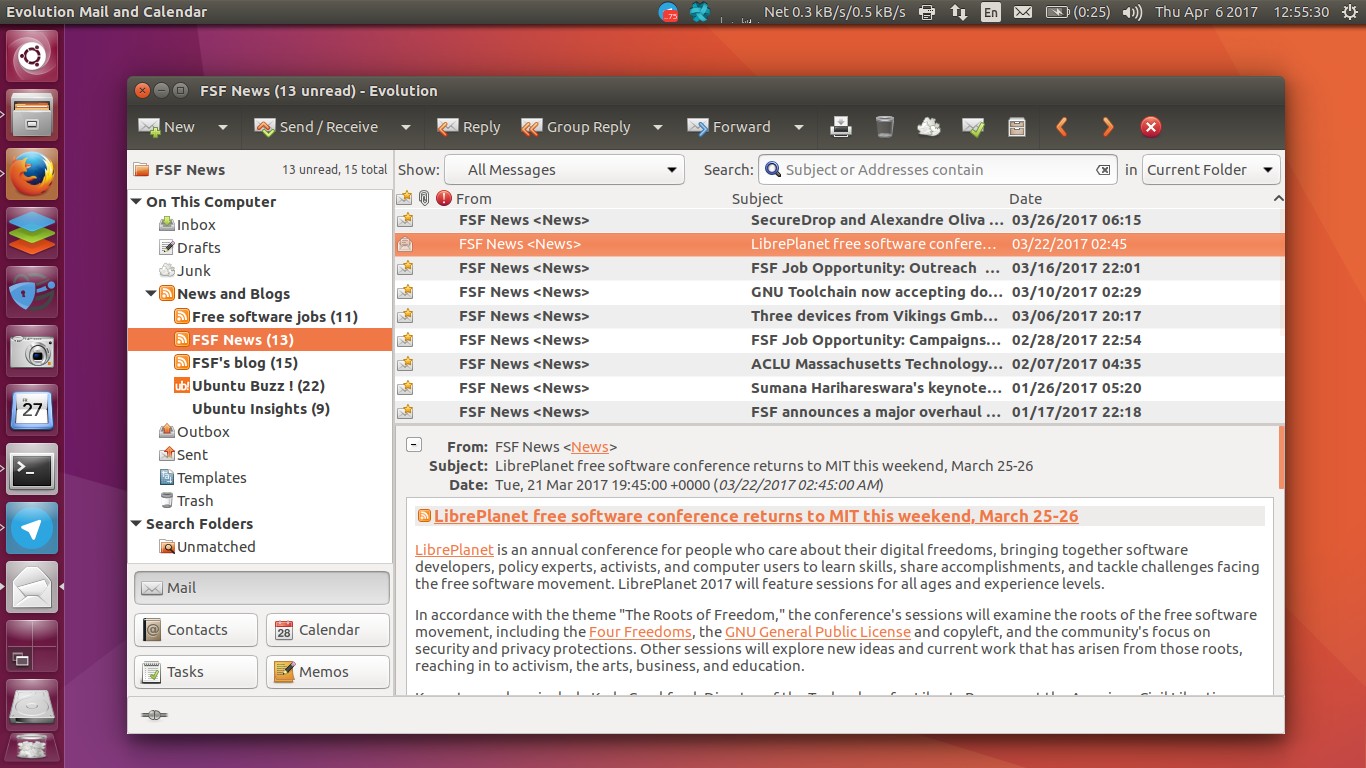Click the New message button

coord(167,127)
